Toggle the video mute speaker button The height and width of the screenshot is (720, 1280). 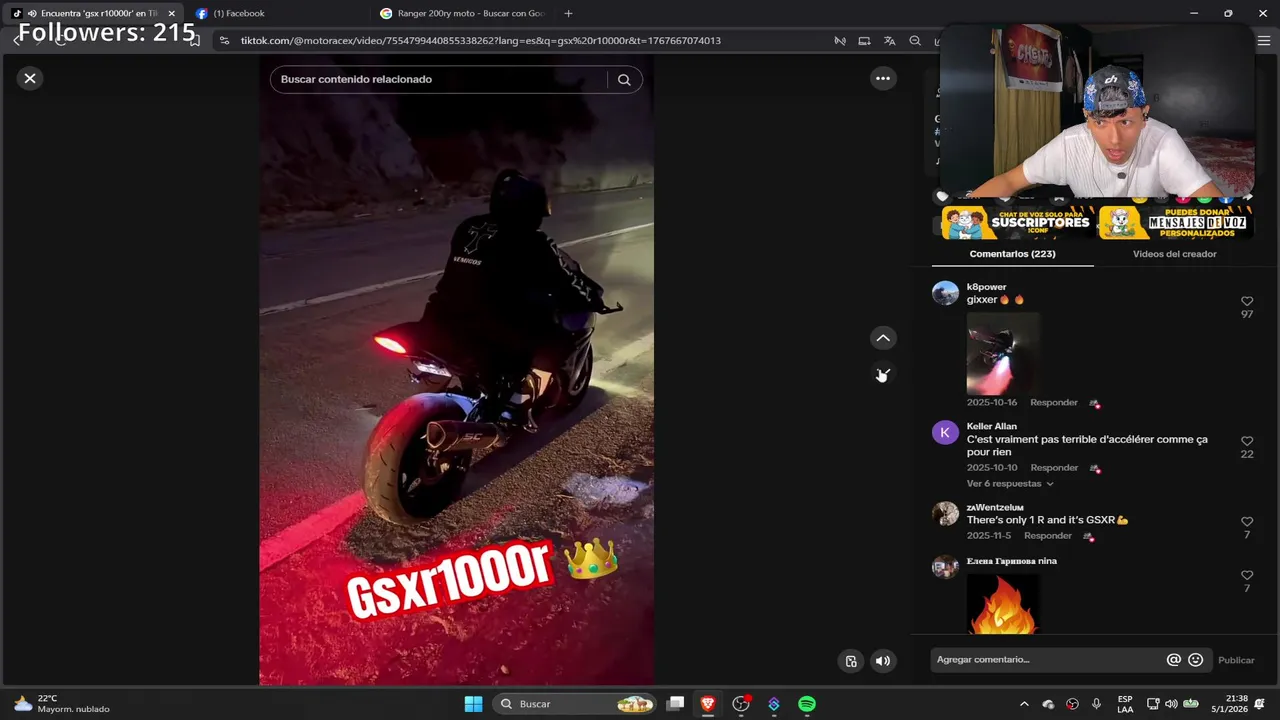coord(883,661)
